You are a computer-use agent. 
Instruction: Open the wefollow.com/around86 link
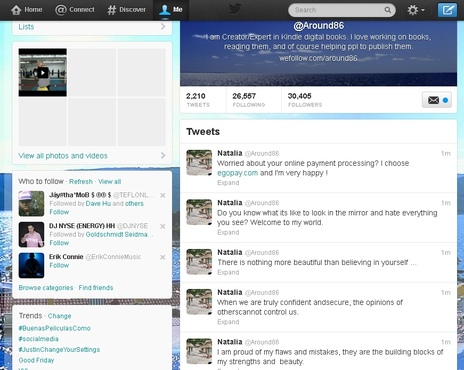pos(318,58)
